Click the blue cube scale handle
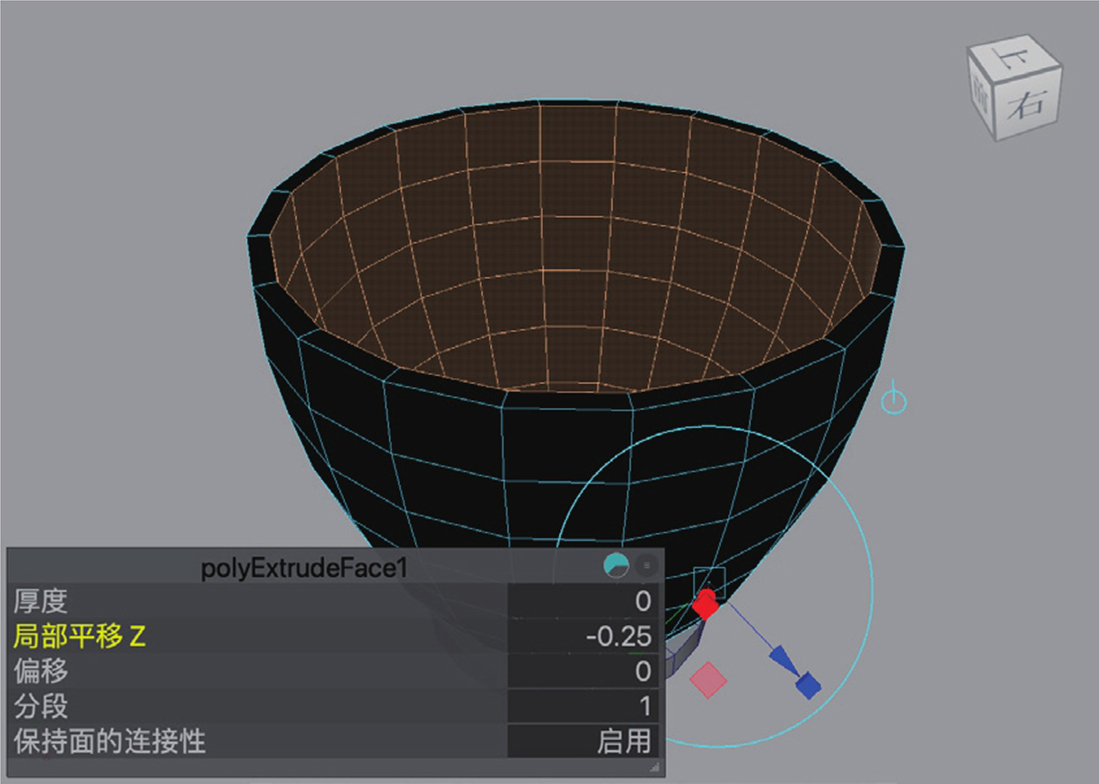 (808, 686)
